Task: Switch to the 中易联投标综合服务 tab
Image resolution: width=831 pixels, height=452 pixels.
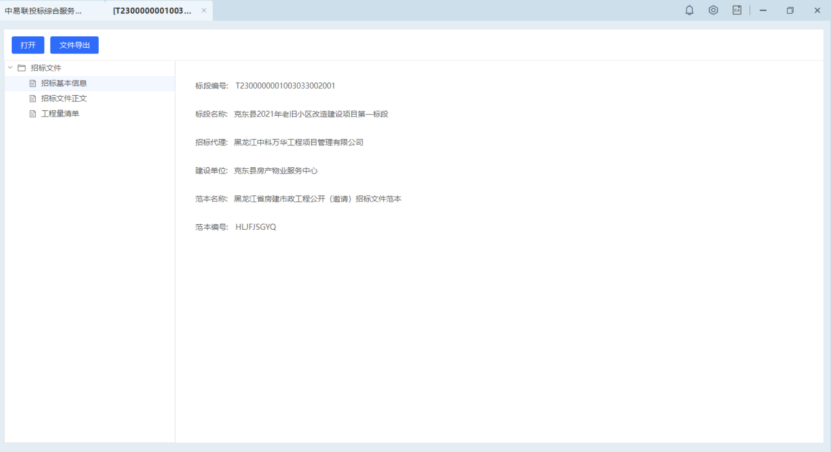Action: (x=45, y=10)
